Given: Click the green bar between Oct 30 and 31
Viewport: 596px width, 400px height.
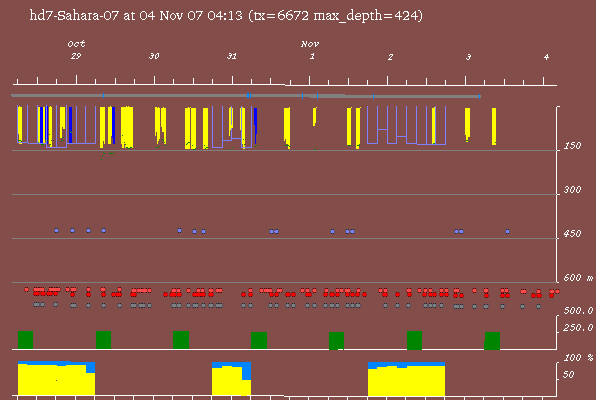Looking at the screenshot, I should pyautogui.click(x=181, y=340).
